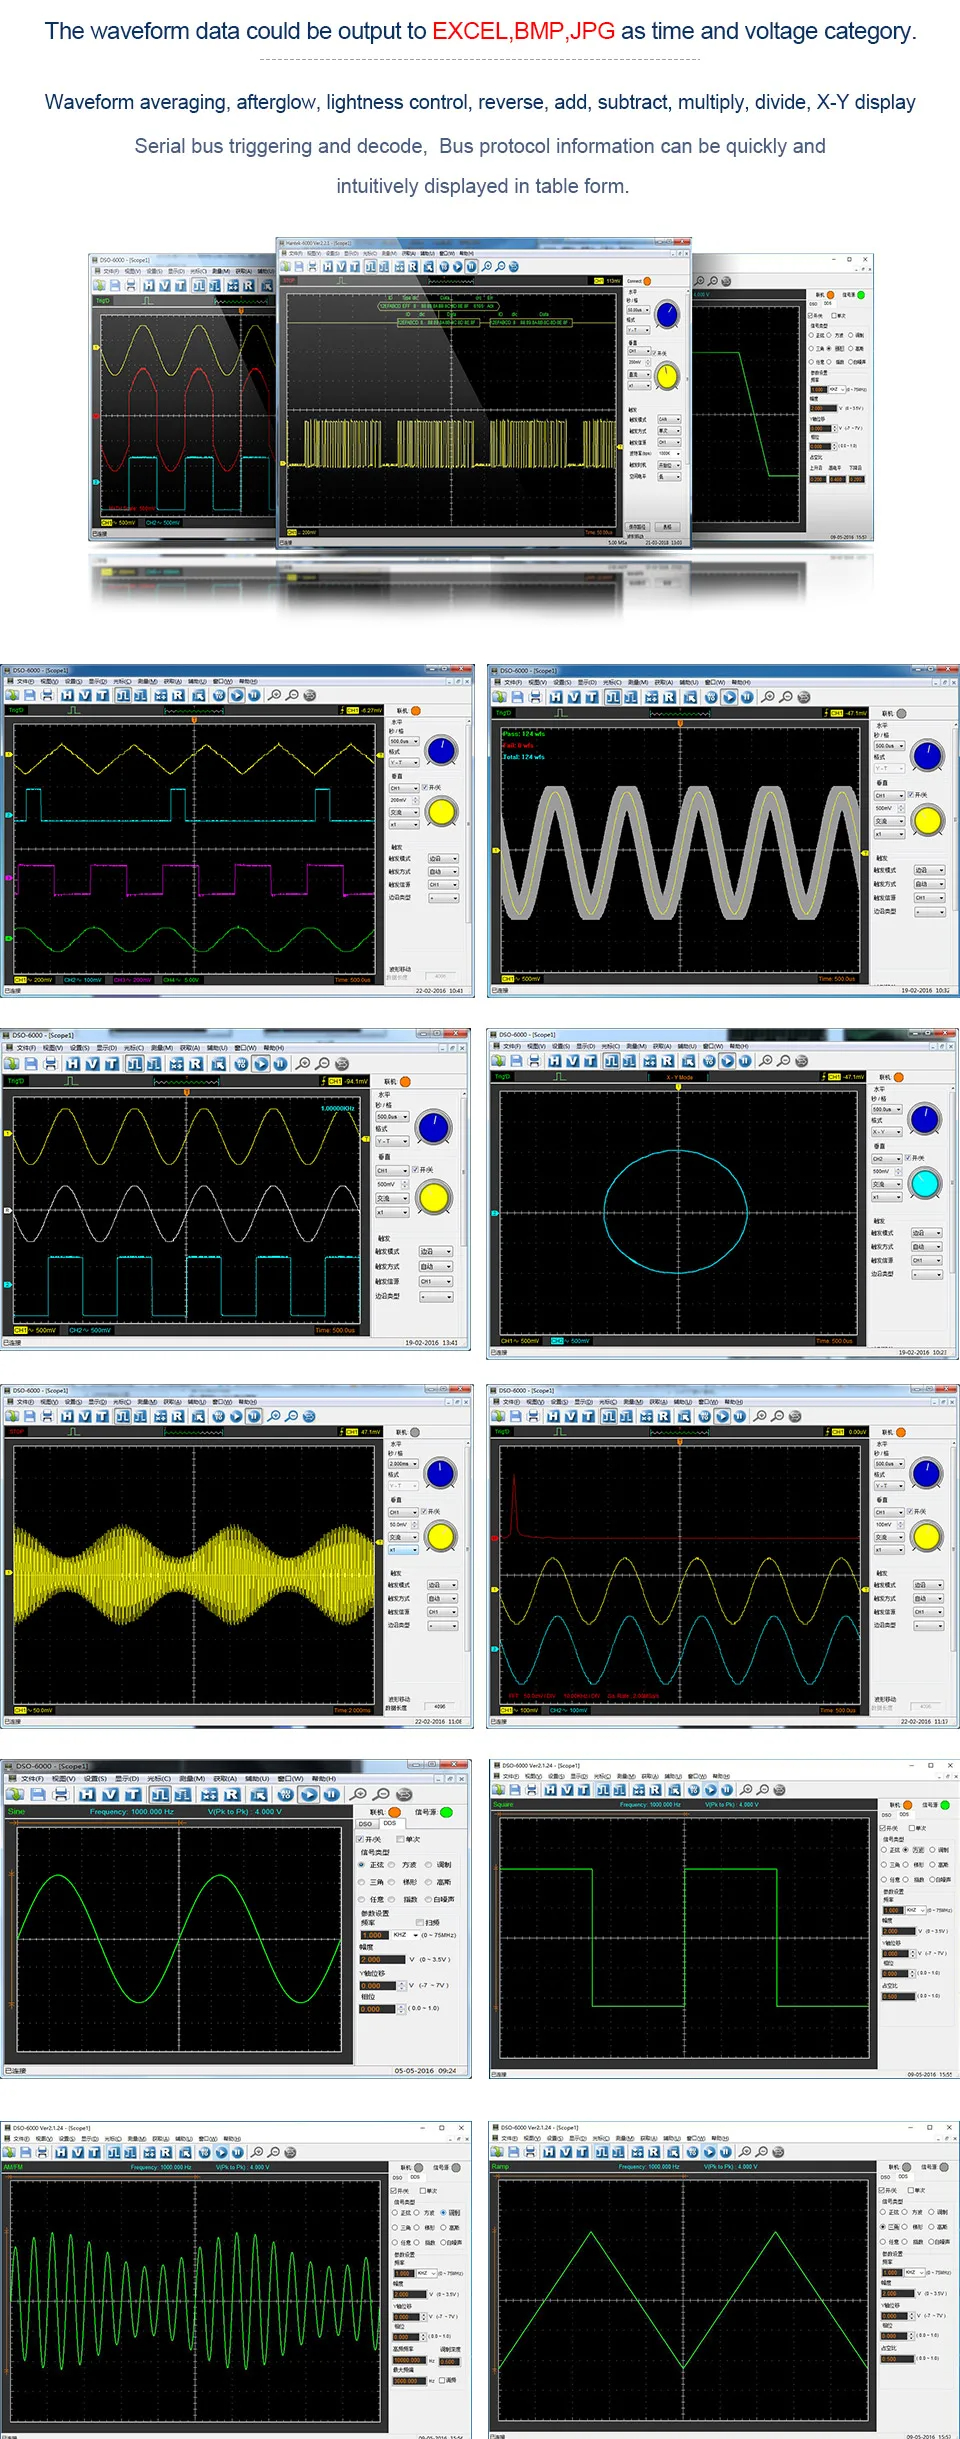Check the 扫频 sweep checkbox in Sine generator window

pos(420,1922)
